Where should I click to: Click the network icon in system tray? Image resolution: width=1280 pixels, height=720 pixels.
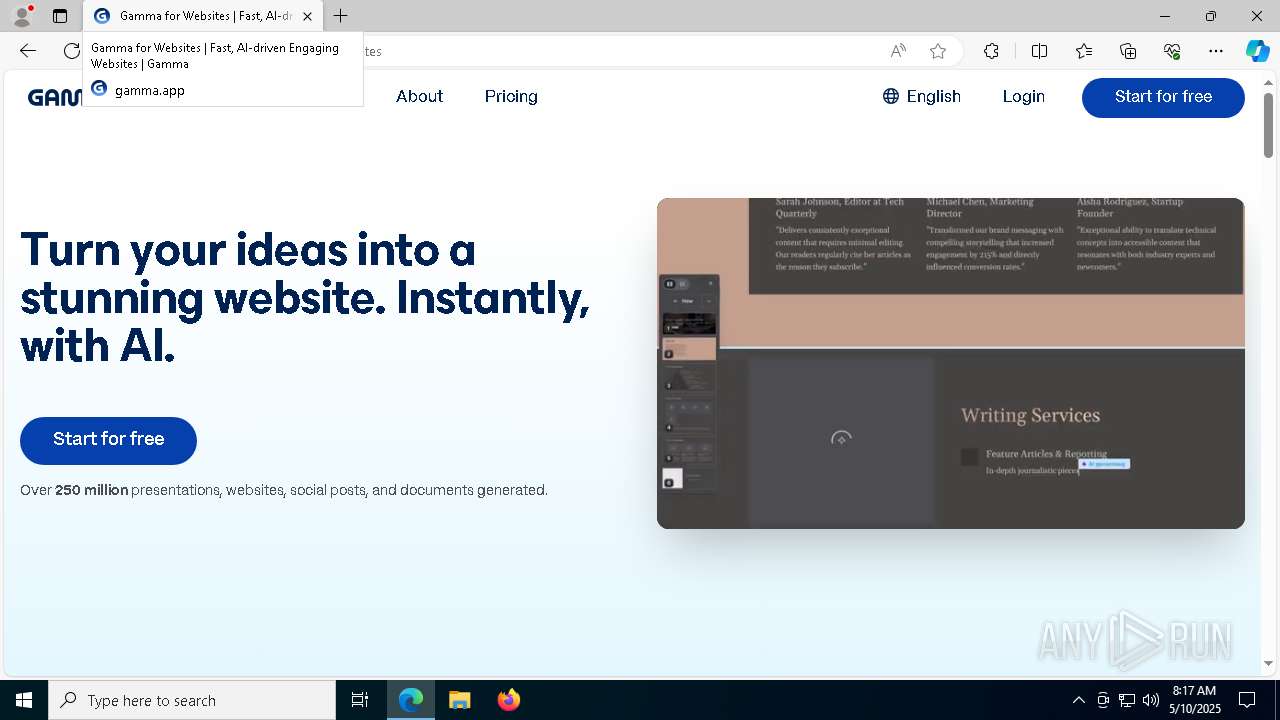[x=1127, y=700]
